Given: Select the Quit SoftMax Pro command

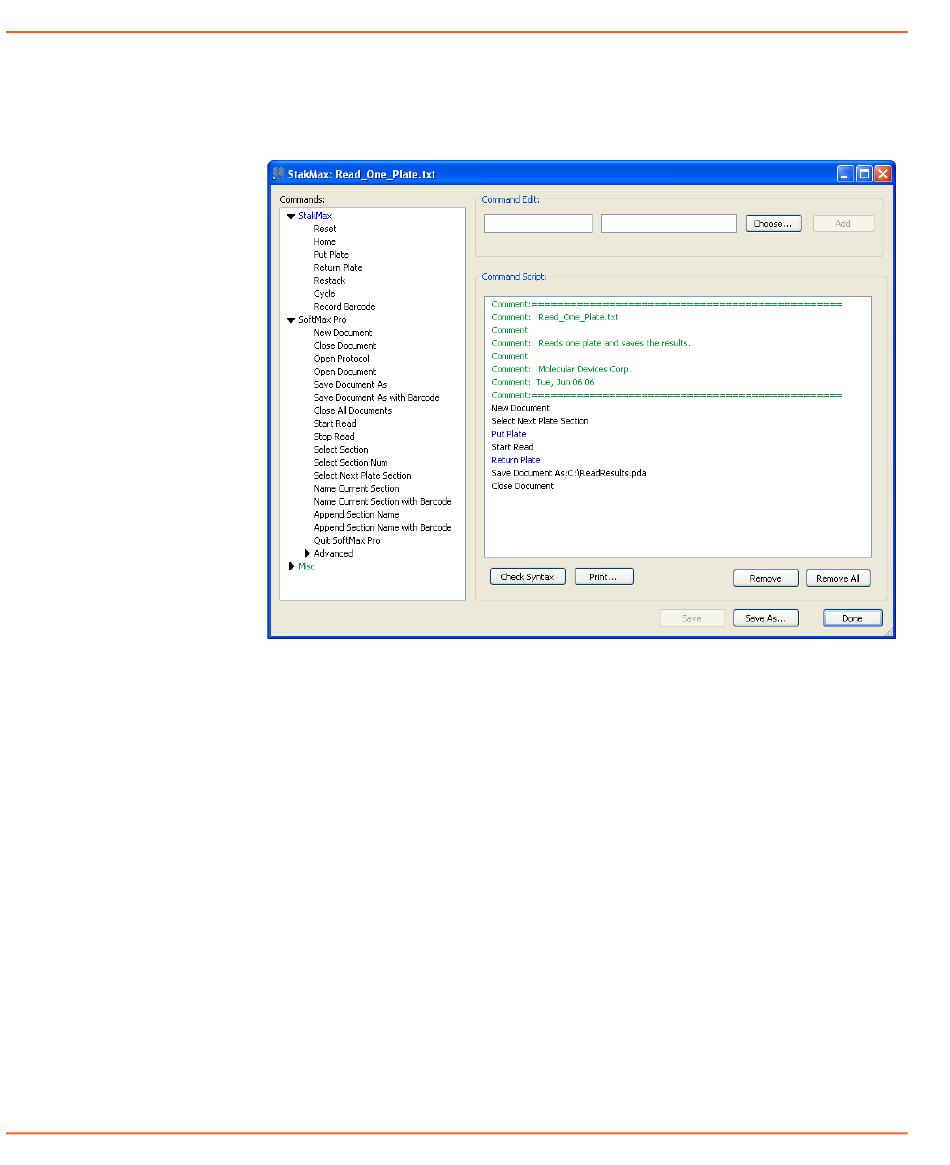Looking at the screenshot, I should pos(346,541).
